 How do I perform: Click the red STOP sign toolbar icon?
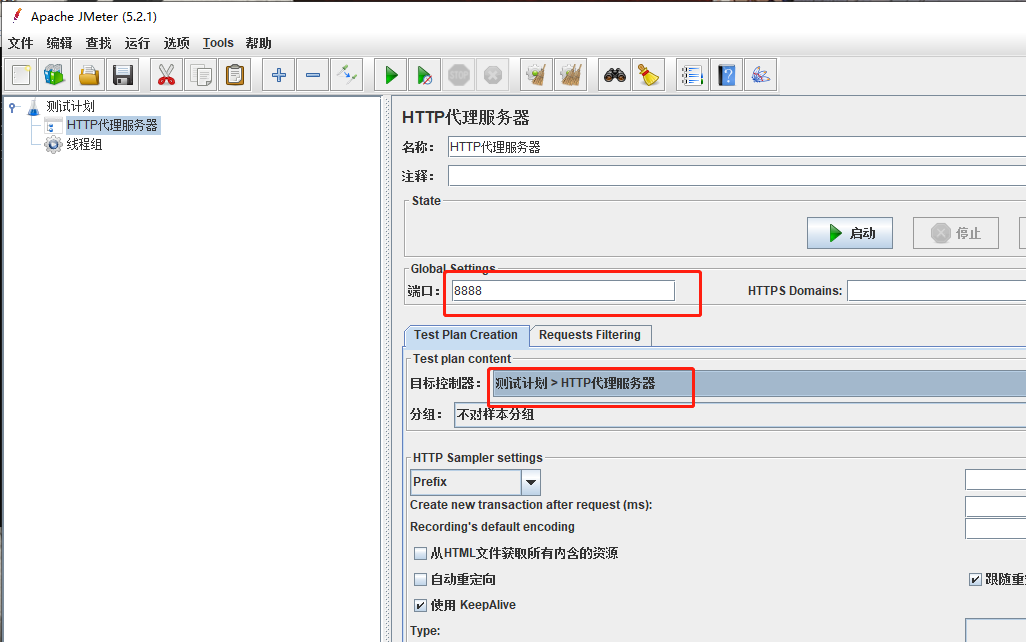pyautogui.click(x=459, y=75)
